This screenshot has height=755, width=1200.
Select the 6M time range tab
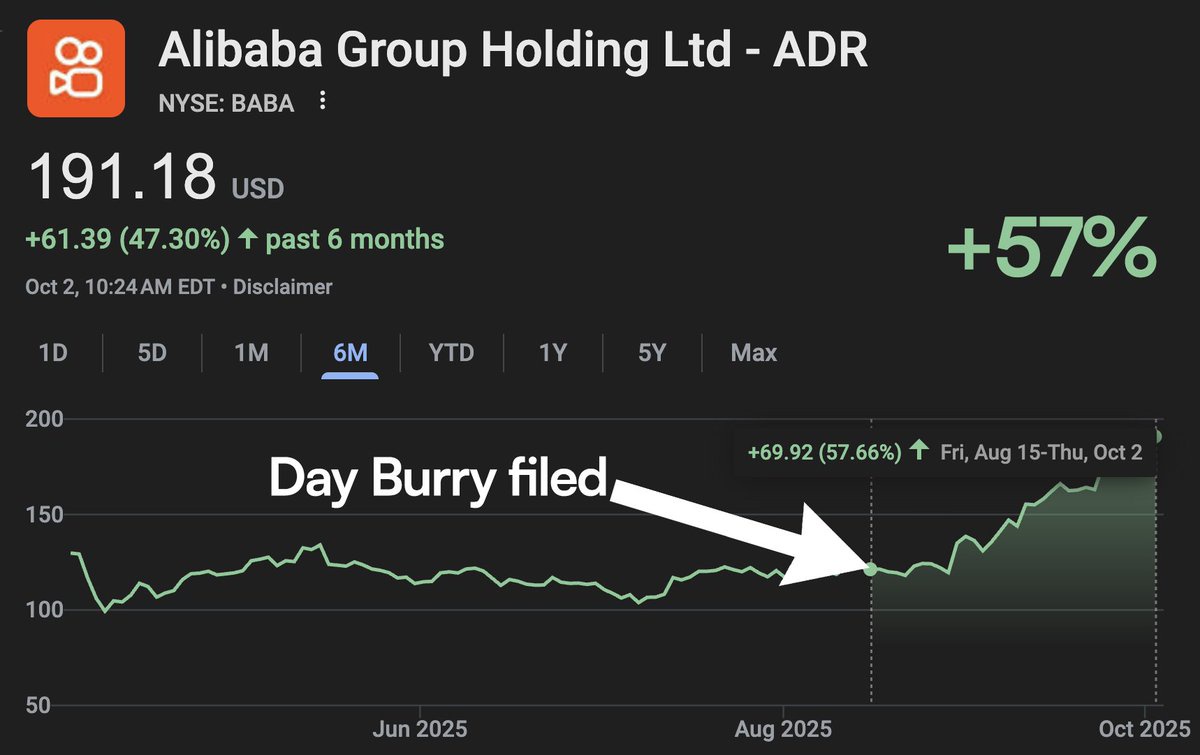click(350, 353)
